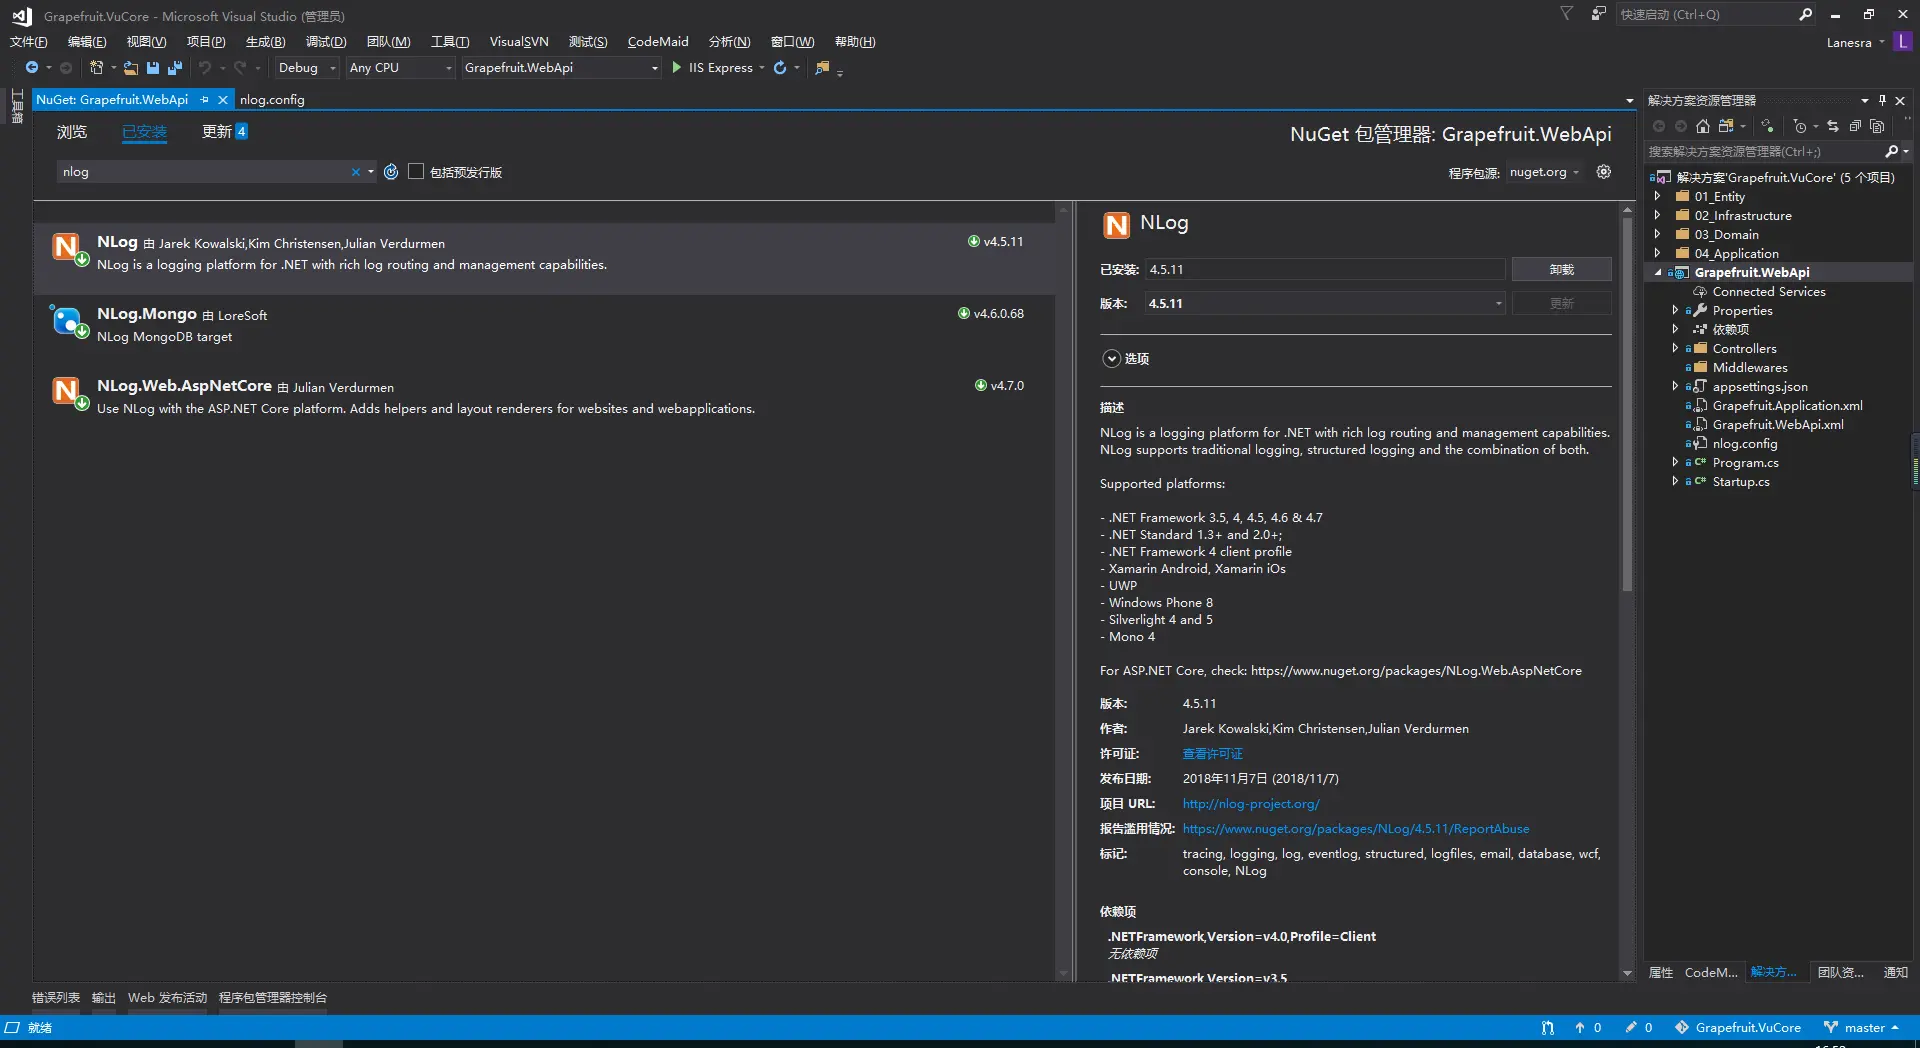Pin the NuGet: Grapefruit.WebApi tab
The image size is (1920, 1048).
coord(205,100)
